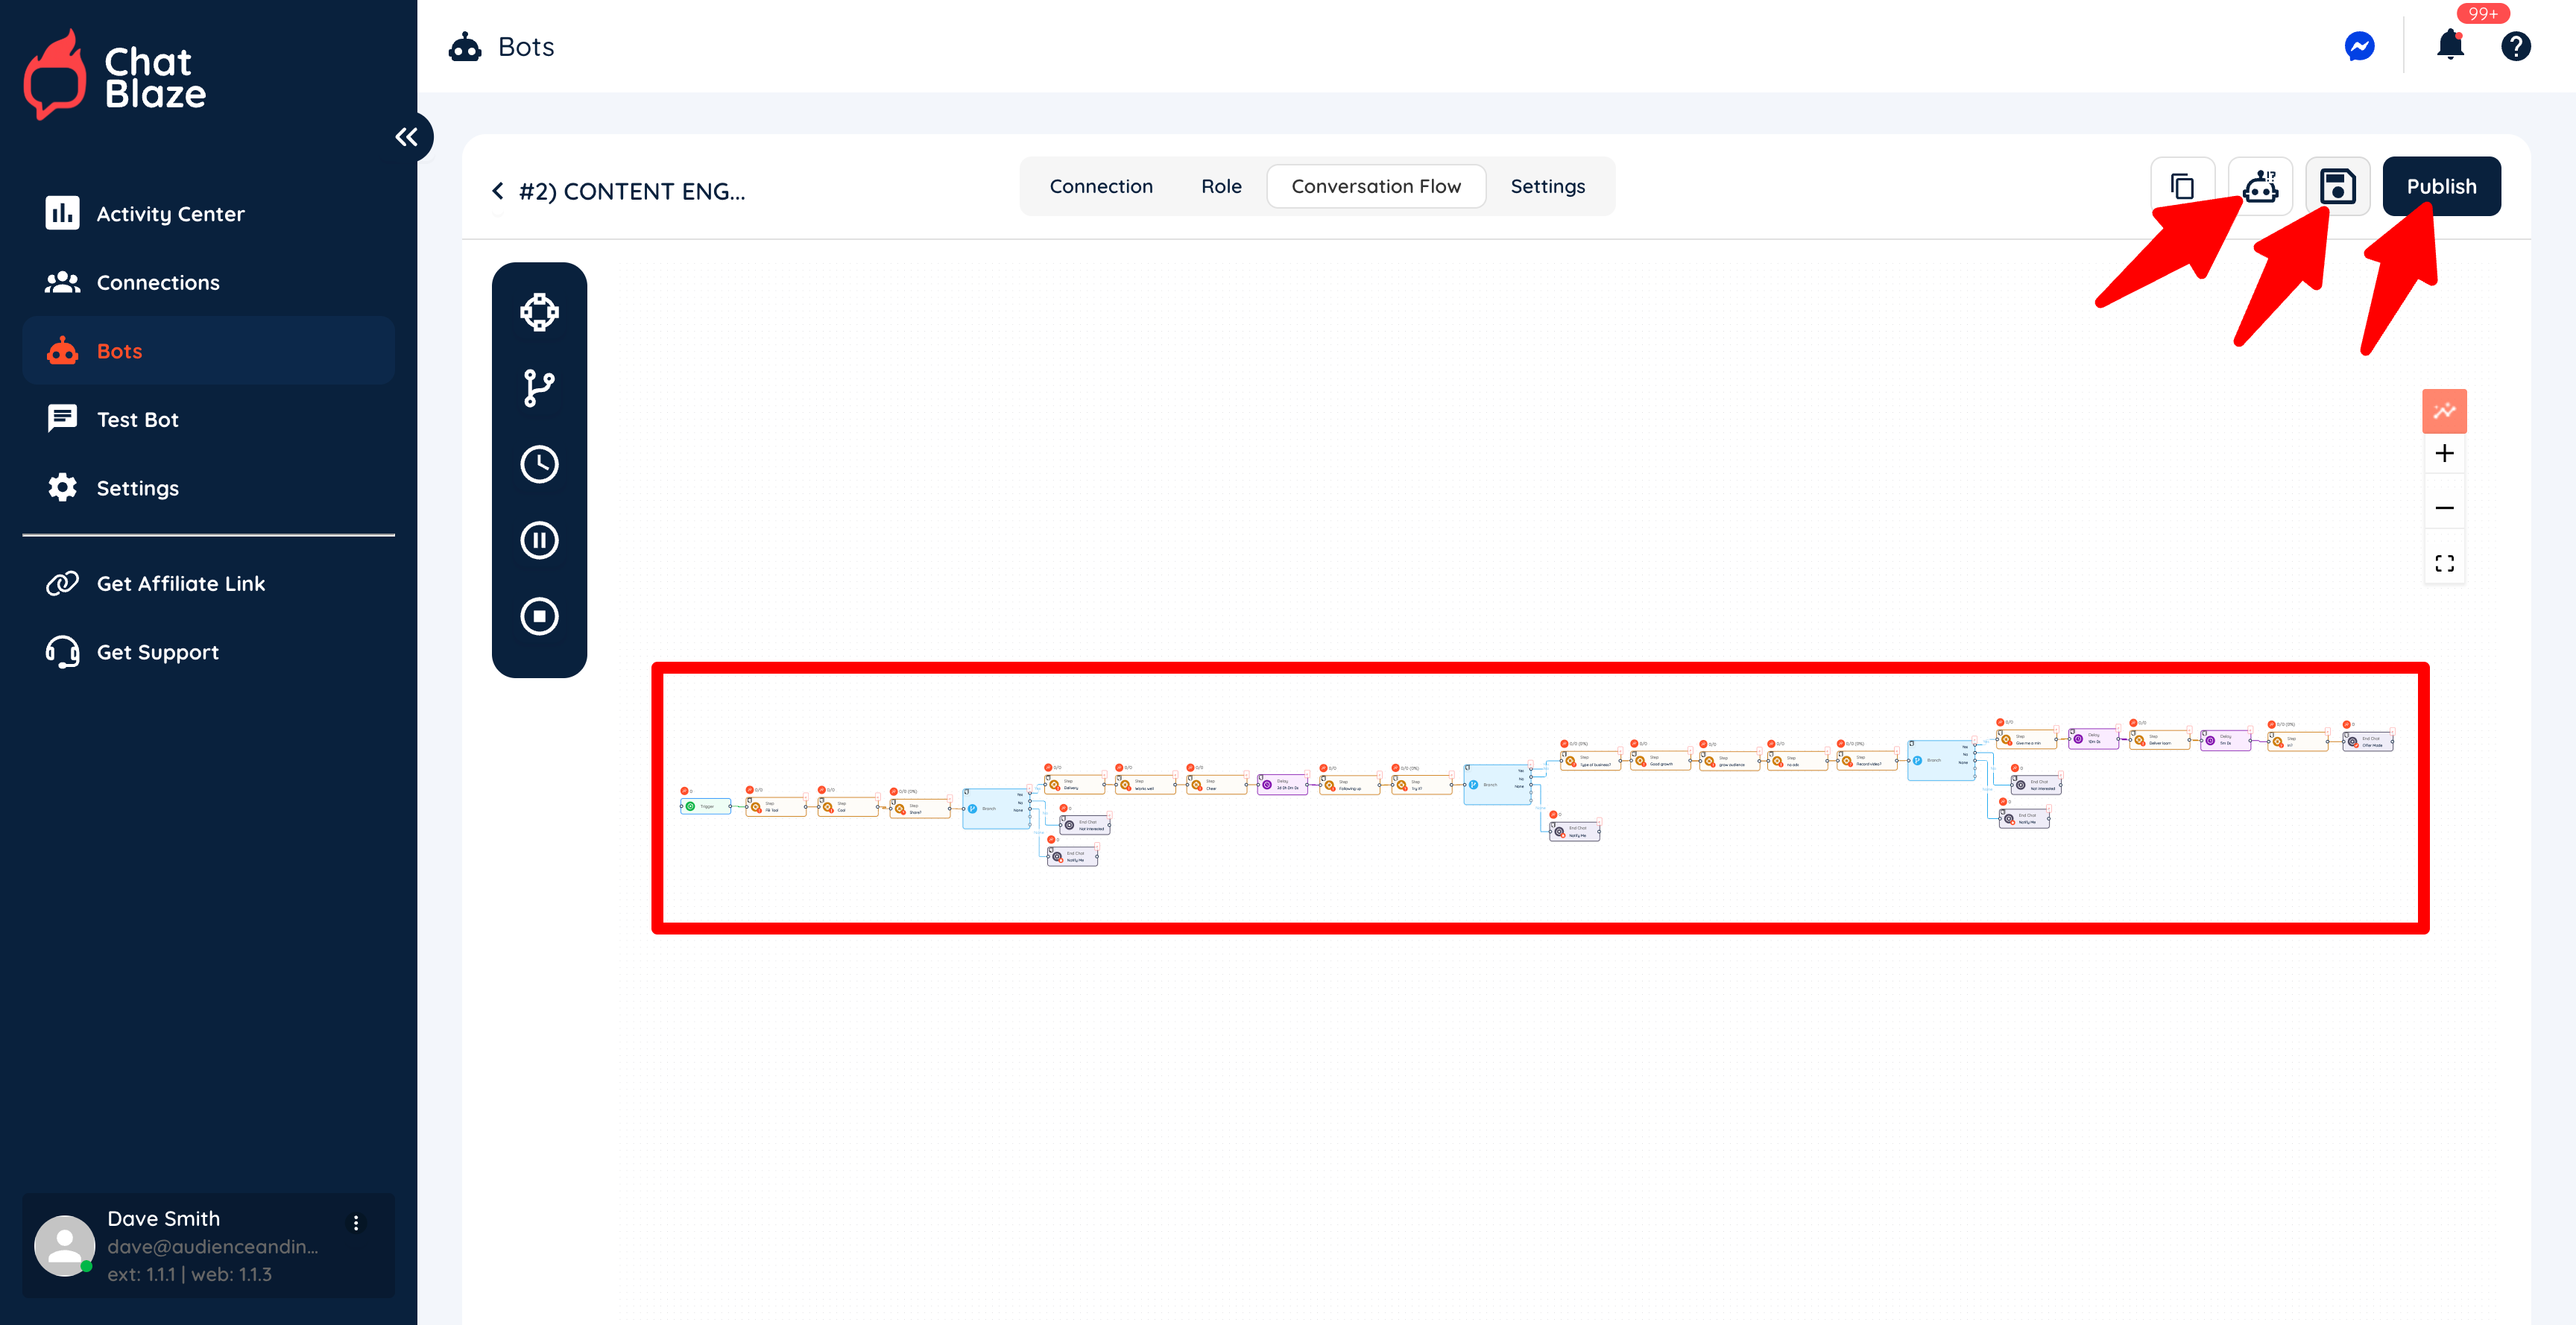This screenshot has width=2576, height=1325.
Task: Select the step node tool icon
Action: click(x=539, y=312)
